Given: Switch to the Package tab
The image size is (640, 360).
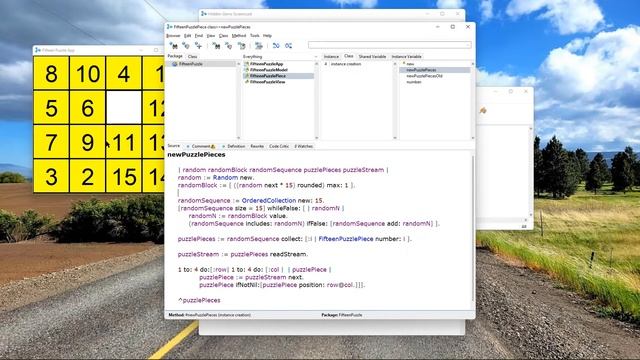Looking at the screenshot, I should click(175, 56).
